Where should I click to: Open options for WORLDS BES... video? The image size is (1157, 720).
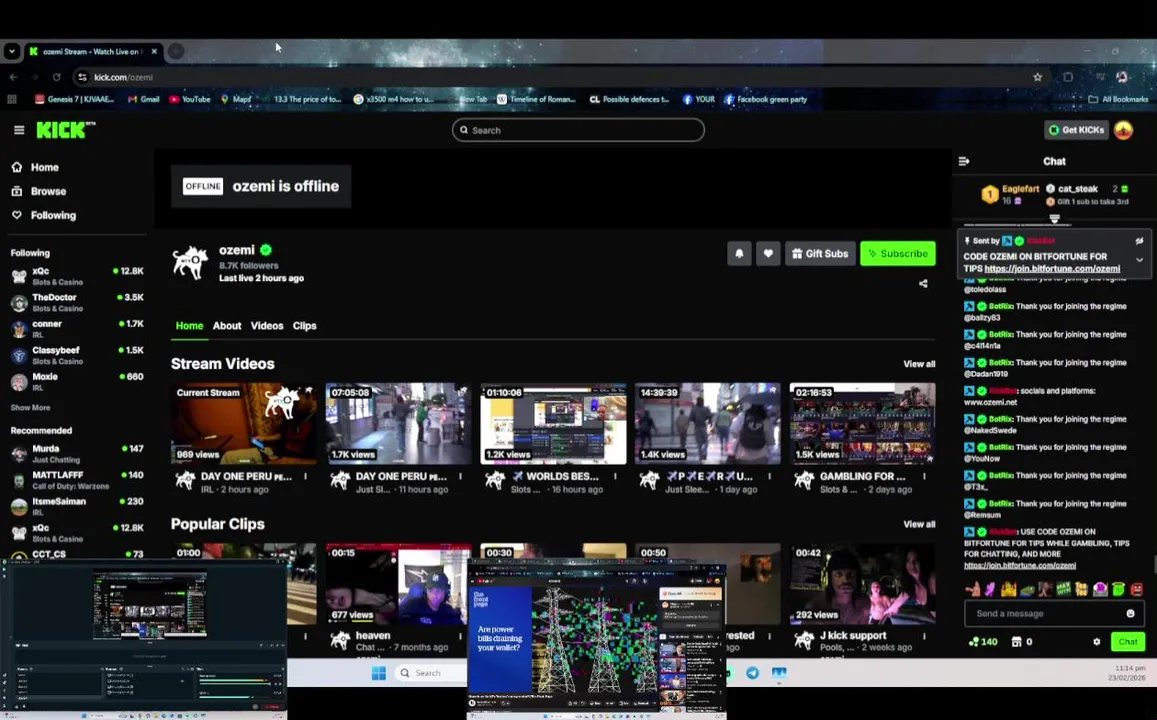coord(615,477)
